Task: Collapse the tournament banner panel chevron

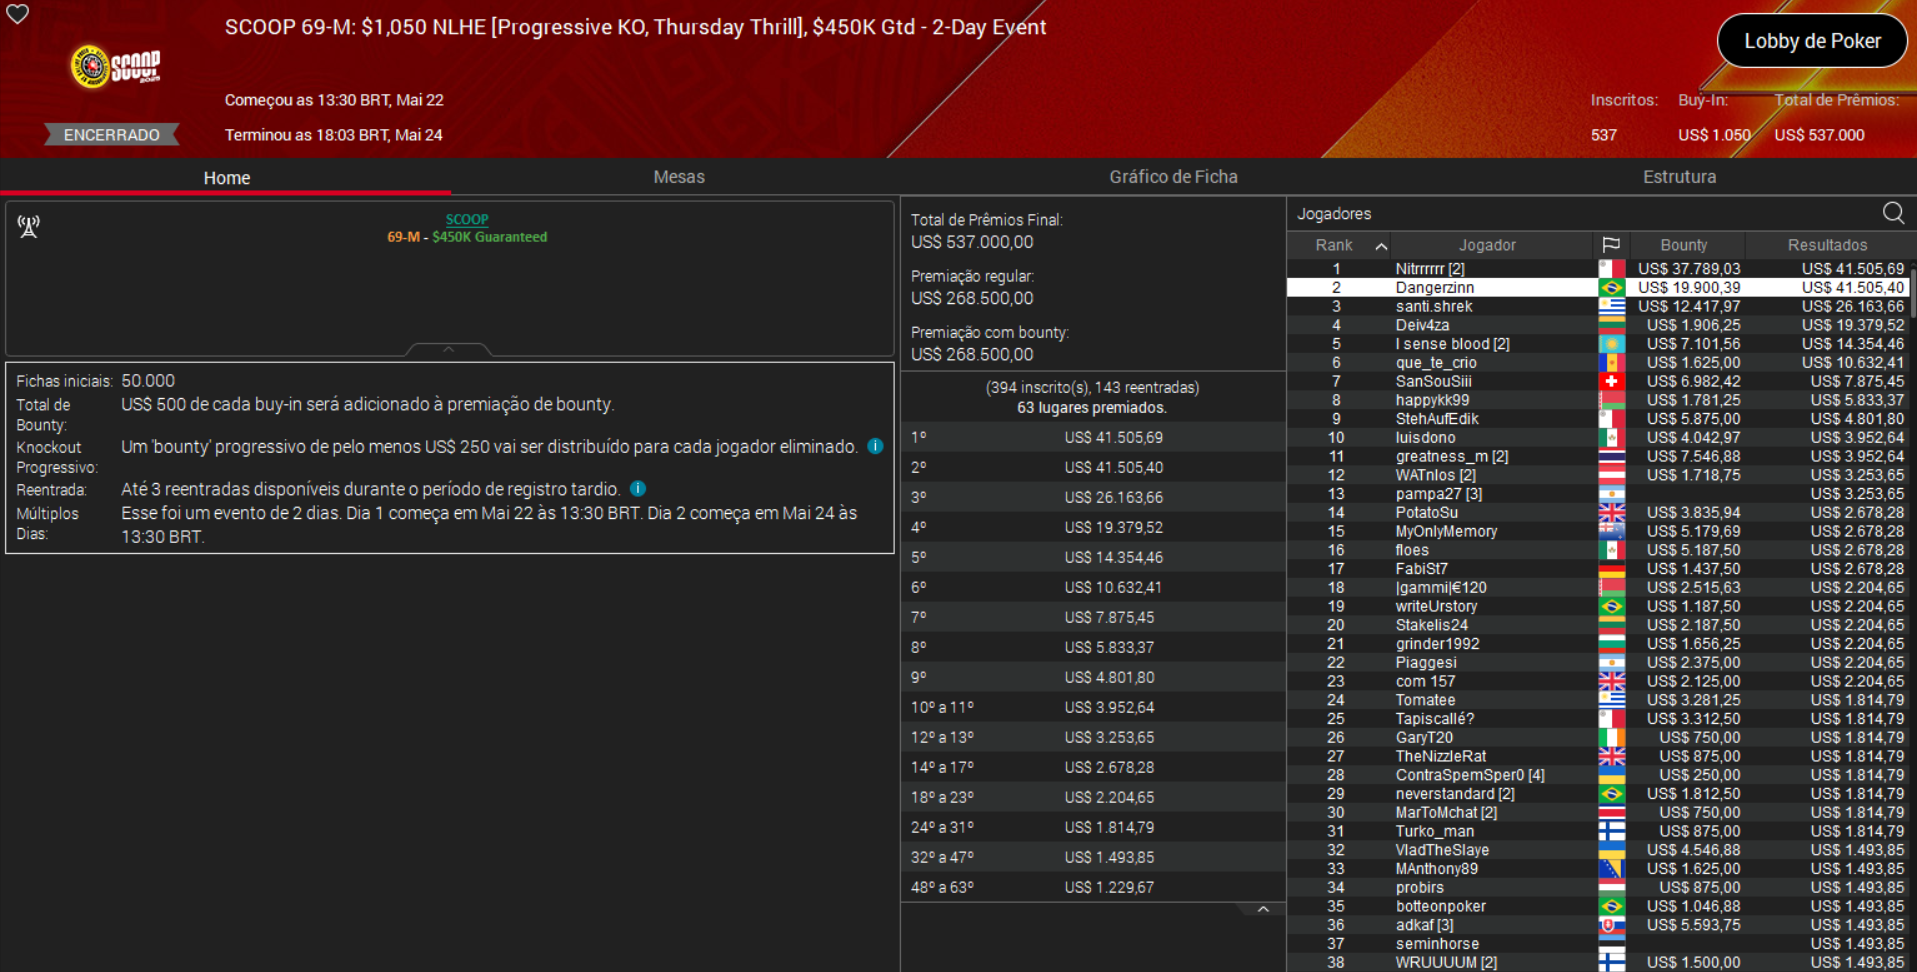Action: [449, 349]
